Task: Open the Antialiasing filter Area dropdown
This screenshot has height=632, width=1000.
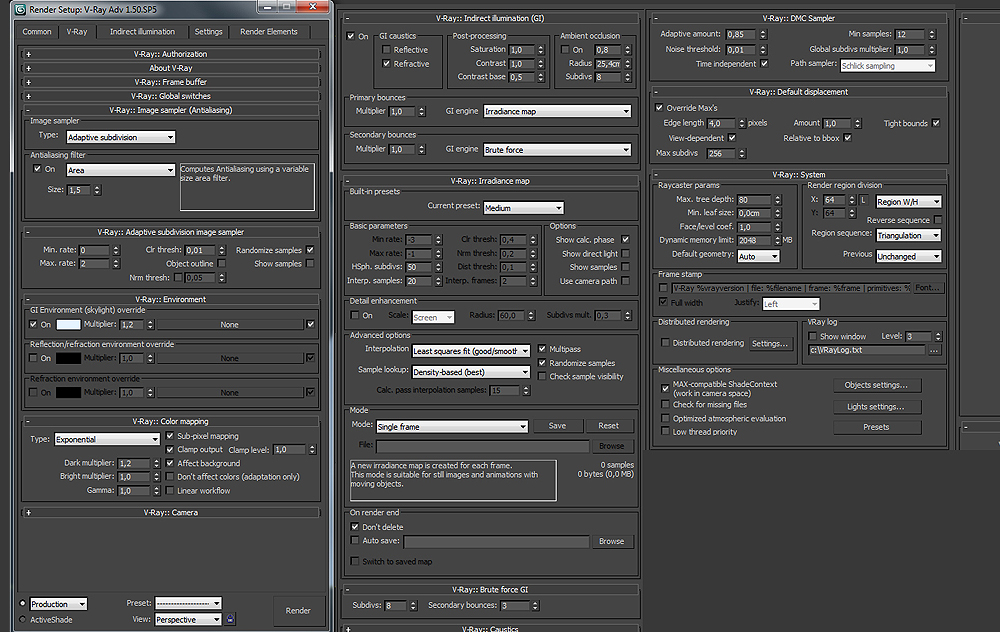Action: click(x=121, y=170)
